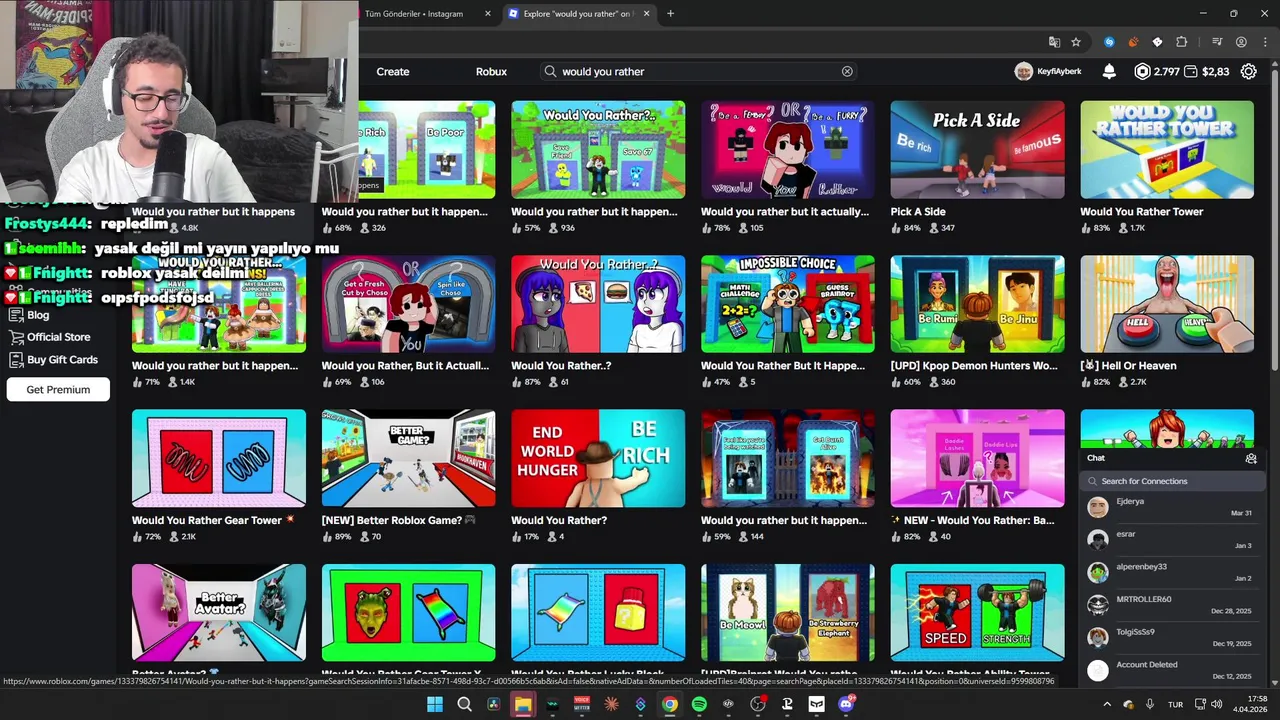
Task: Open the Would You Rather Tower thumbnail
Action: click(1166, 149)
